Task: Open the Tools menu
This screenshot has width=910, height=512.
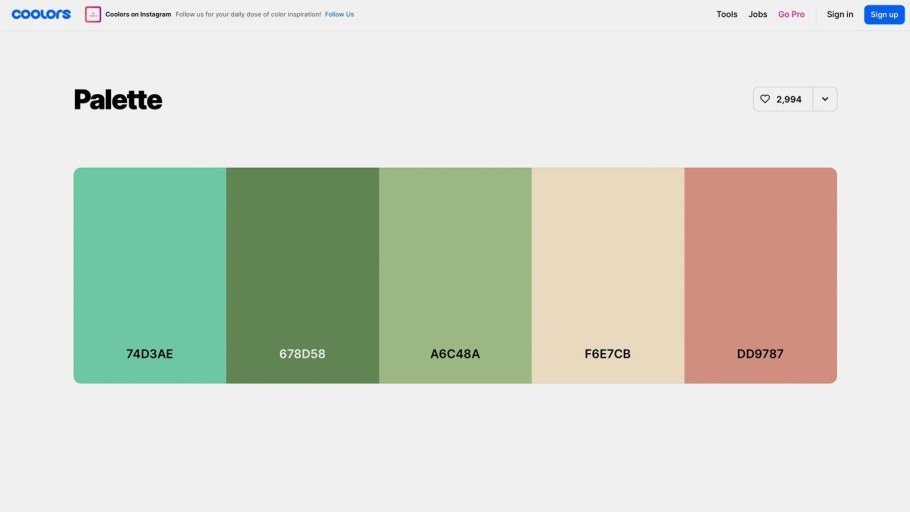Action: click(727, 14)
